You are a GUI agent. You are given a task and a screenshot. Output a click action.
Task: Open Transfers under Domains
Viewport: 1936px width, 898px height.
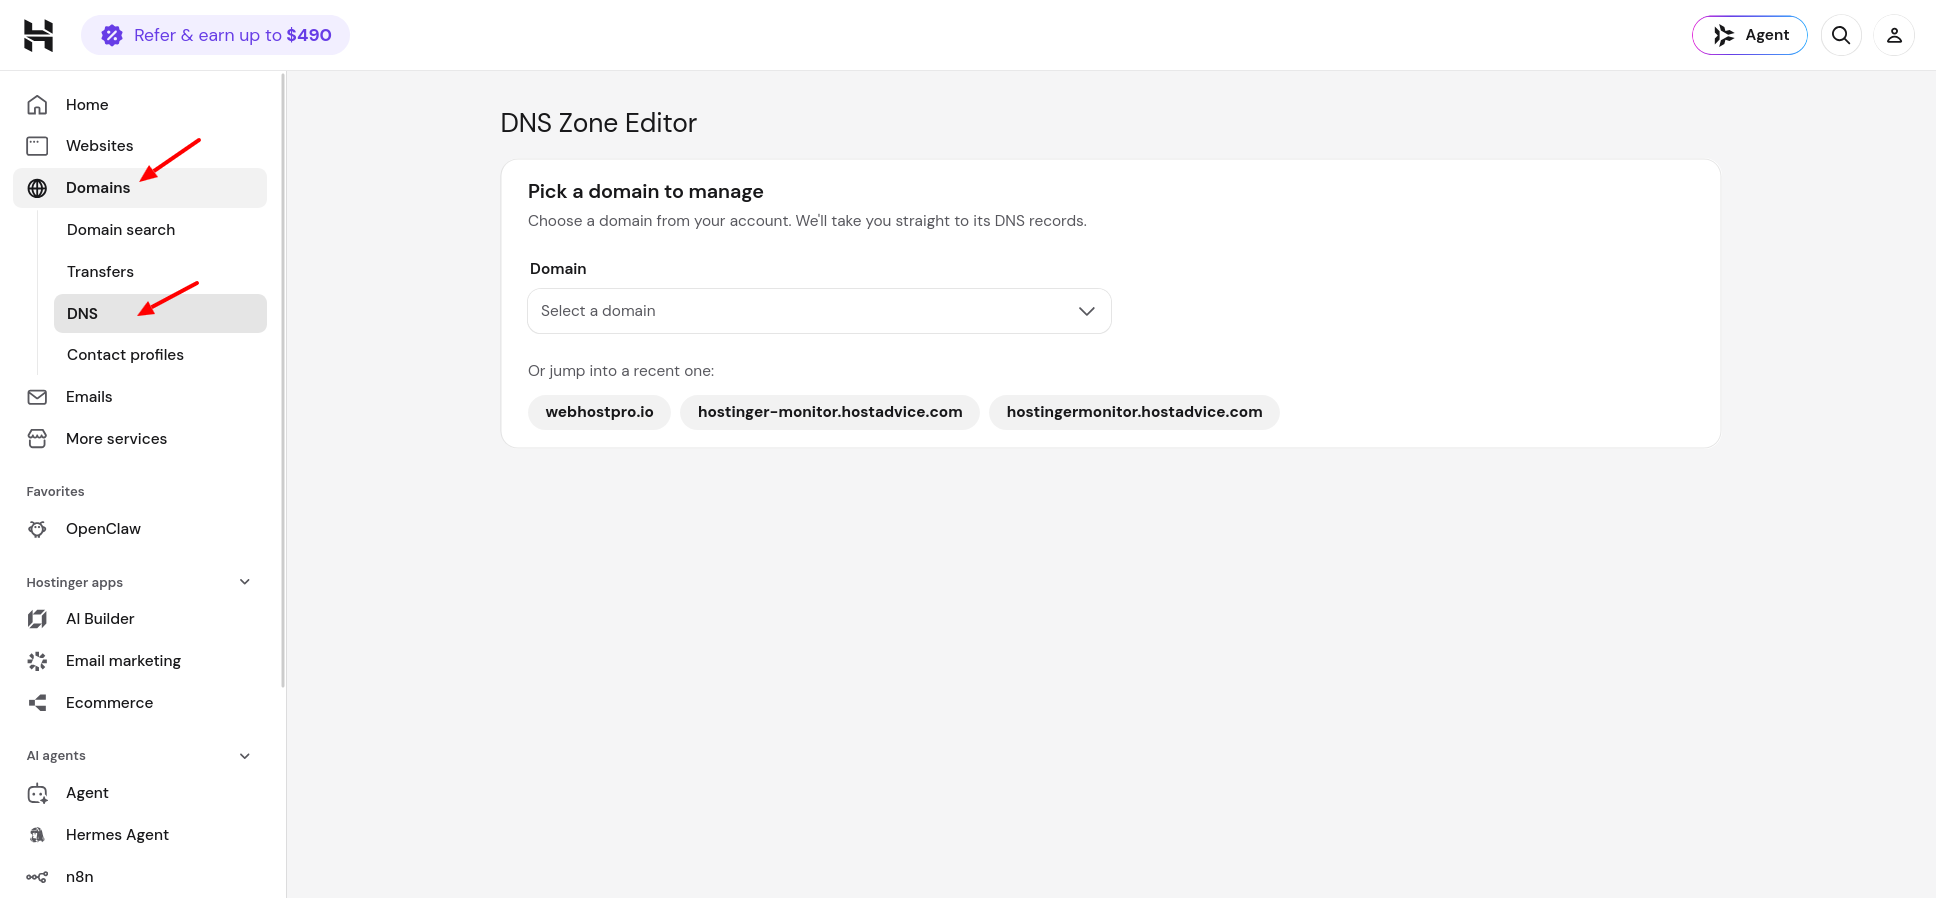coord(160,272)
